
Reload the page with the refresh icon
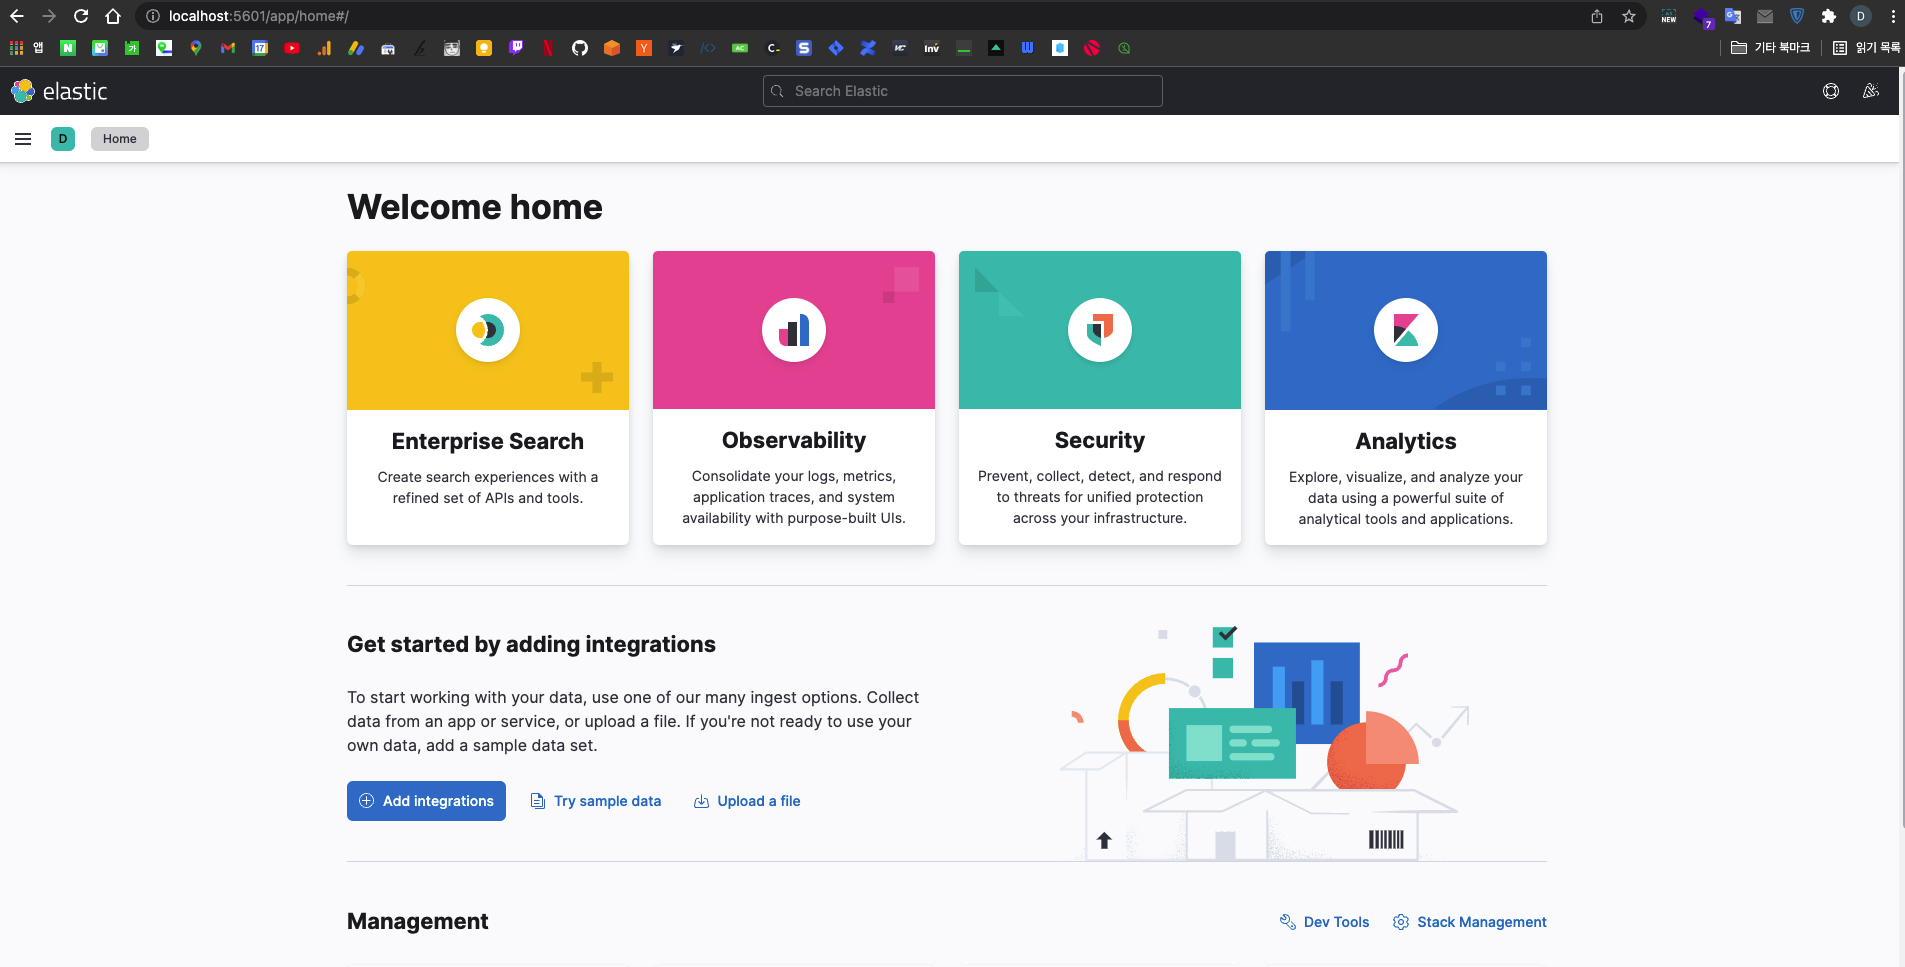pyautogui.click(x=81, y=16)
